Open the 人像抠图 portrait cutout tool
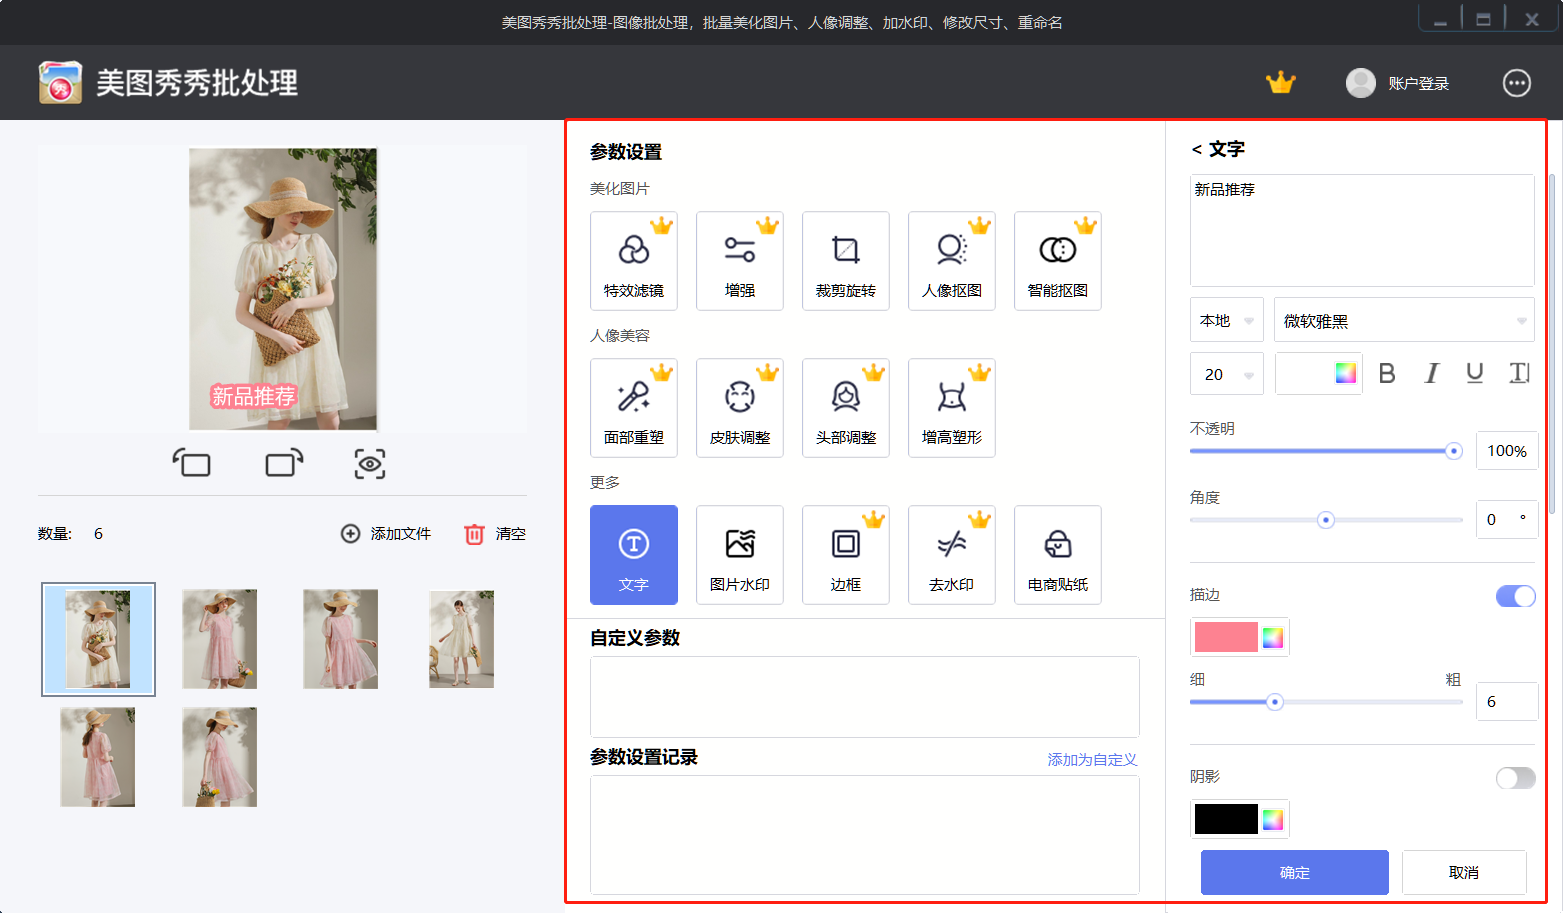Image resolution: width=1563 pixels, height=913 pixels. (x=951, y=261)
